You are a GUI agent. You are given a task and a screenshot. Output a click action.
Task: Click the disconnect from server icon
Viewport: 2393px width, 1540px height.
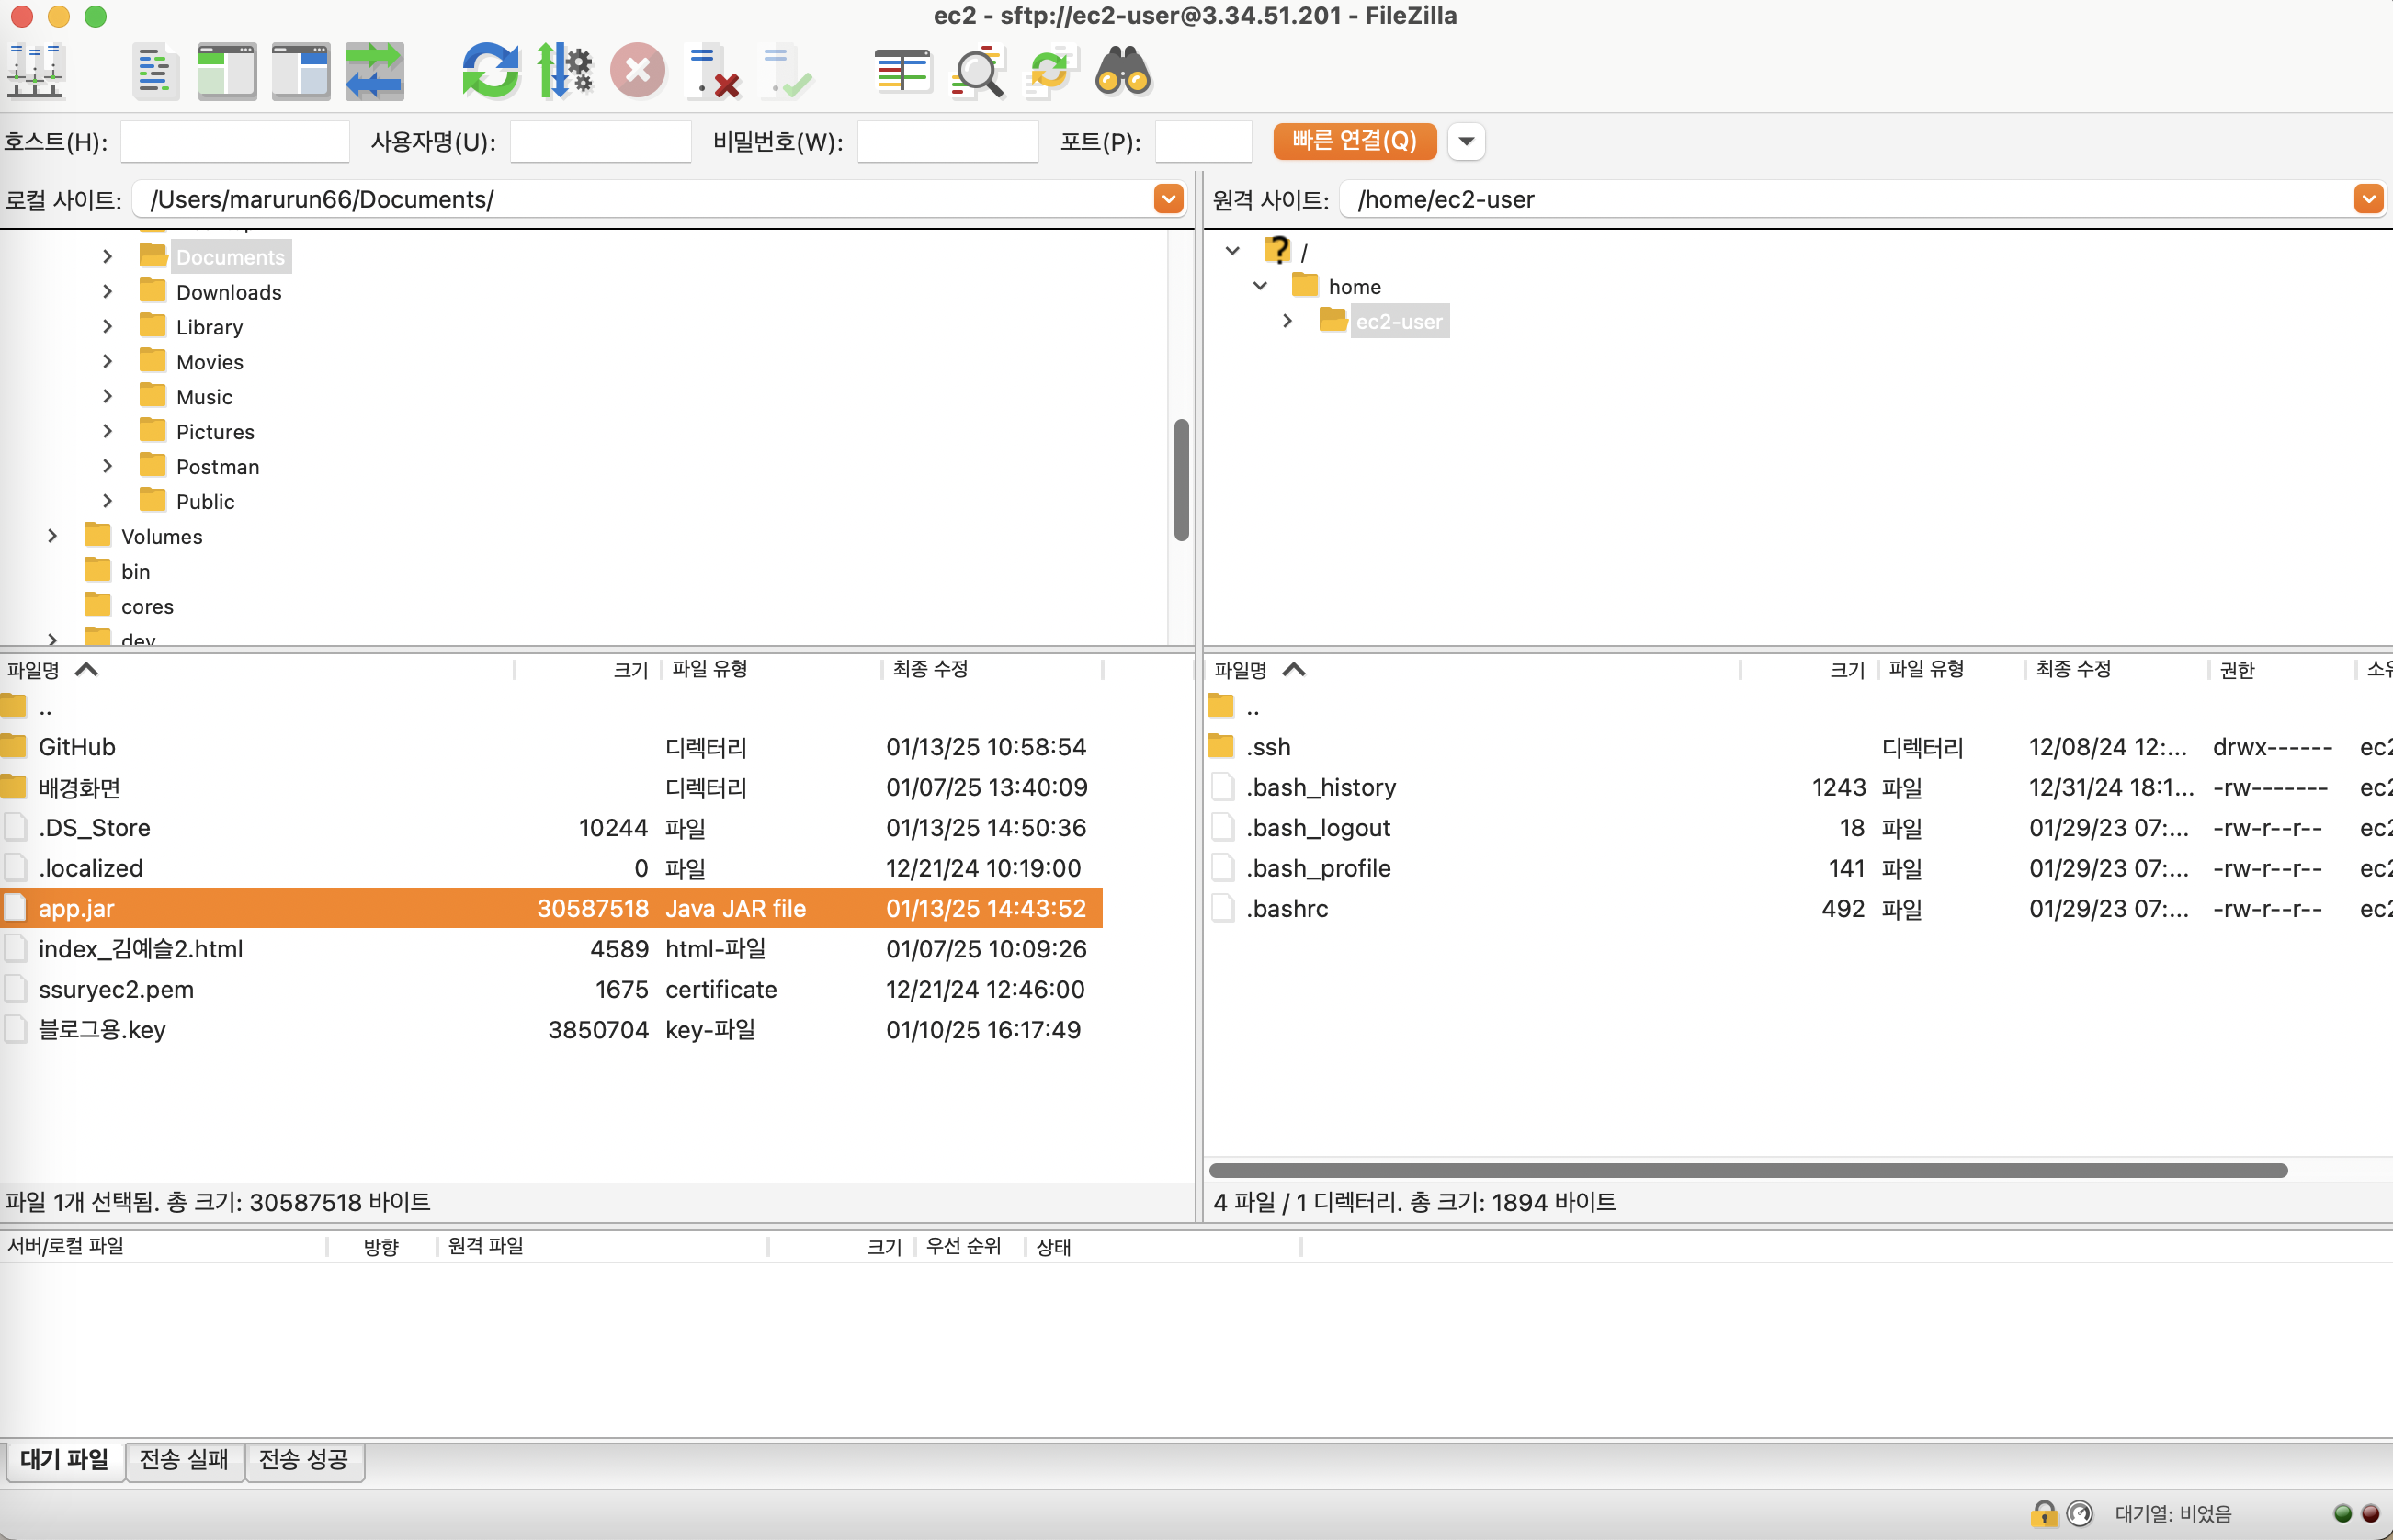713,72
